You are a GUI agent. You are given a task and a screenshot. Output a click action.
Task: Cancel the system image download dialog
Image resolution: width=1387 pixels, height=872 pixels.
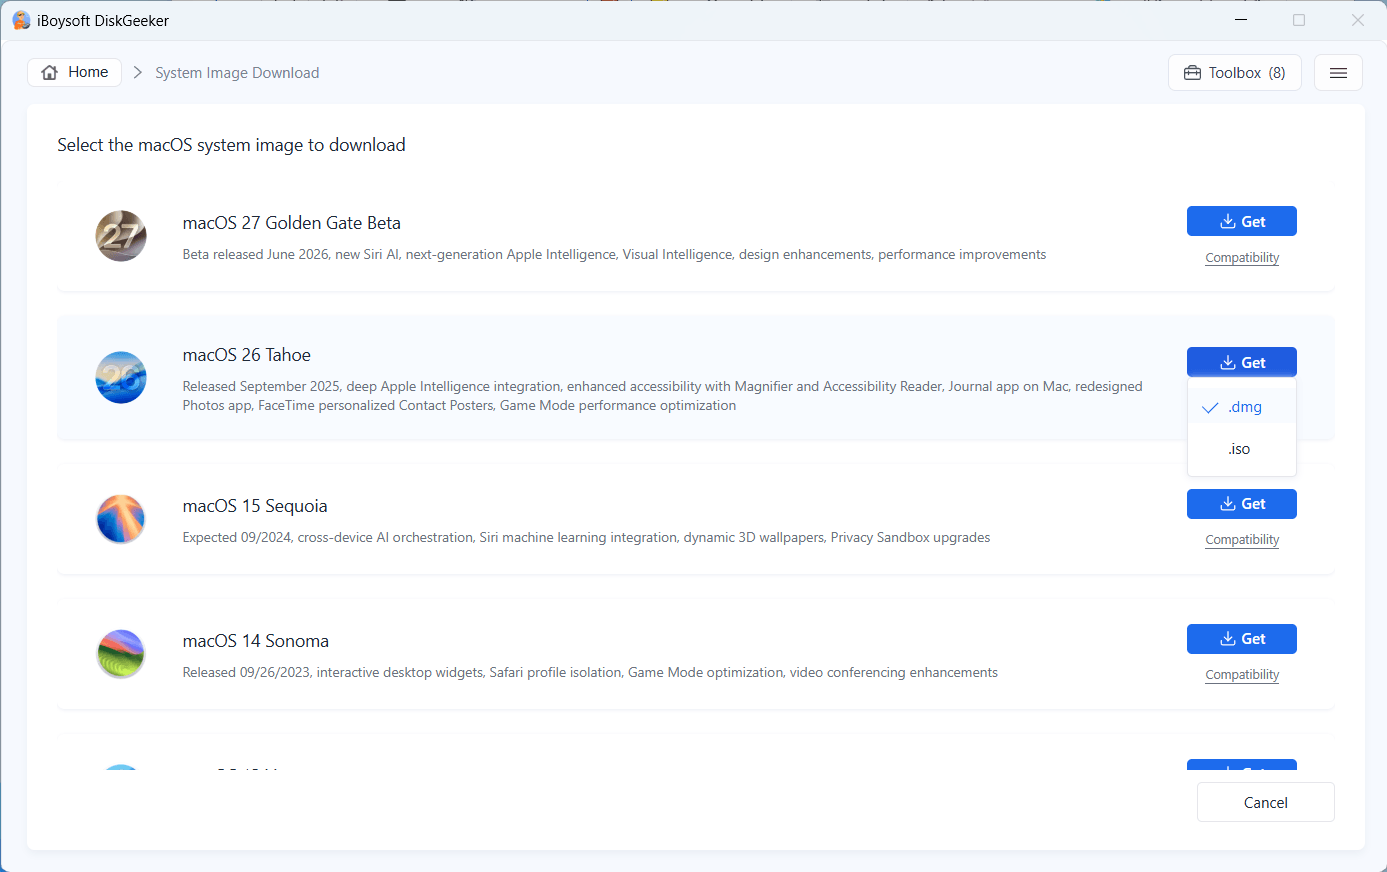[x=1266, y=802]
